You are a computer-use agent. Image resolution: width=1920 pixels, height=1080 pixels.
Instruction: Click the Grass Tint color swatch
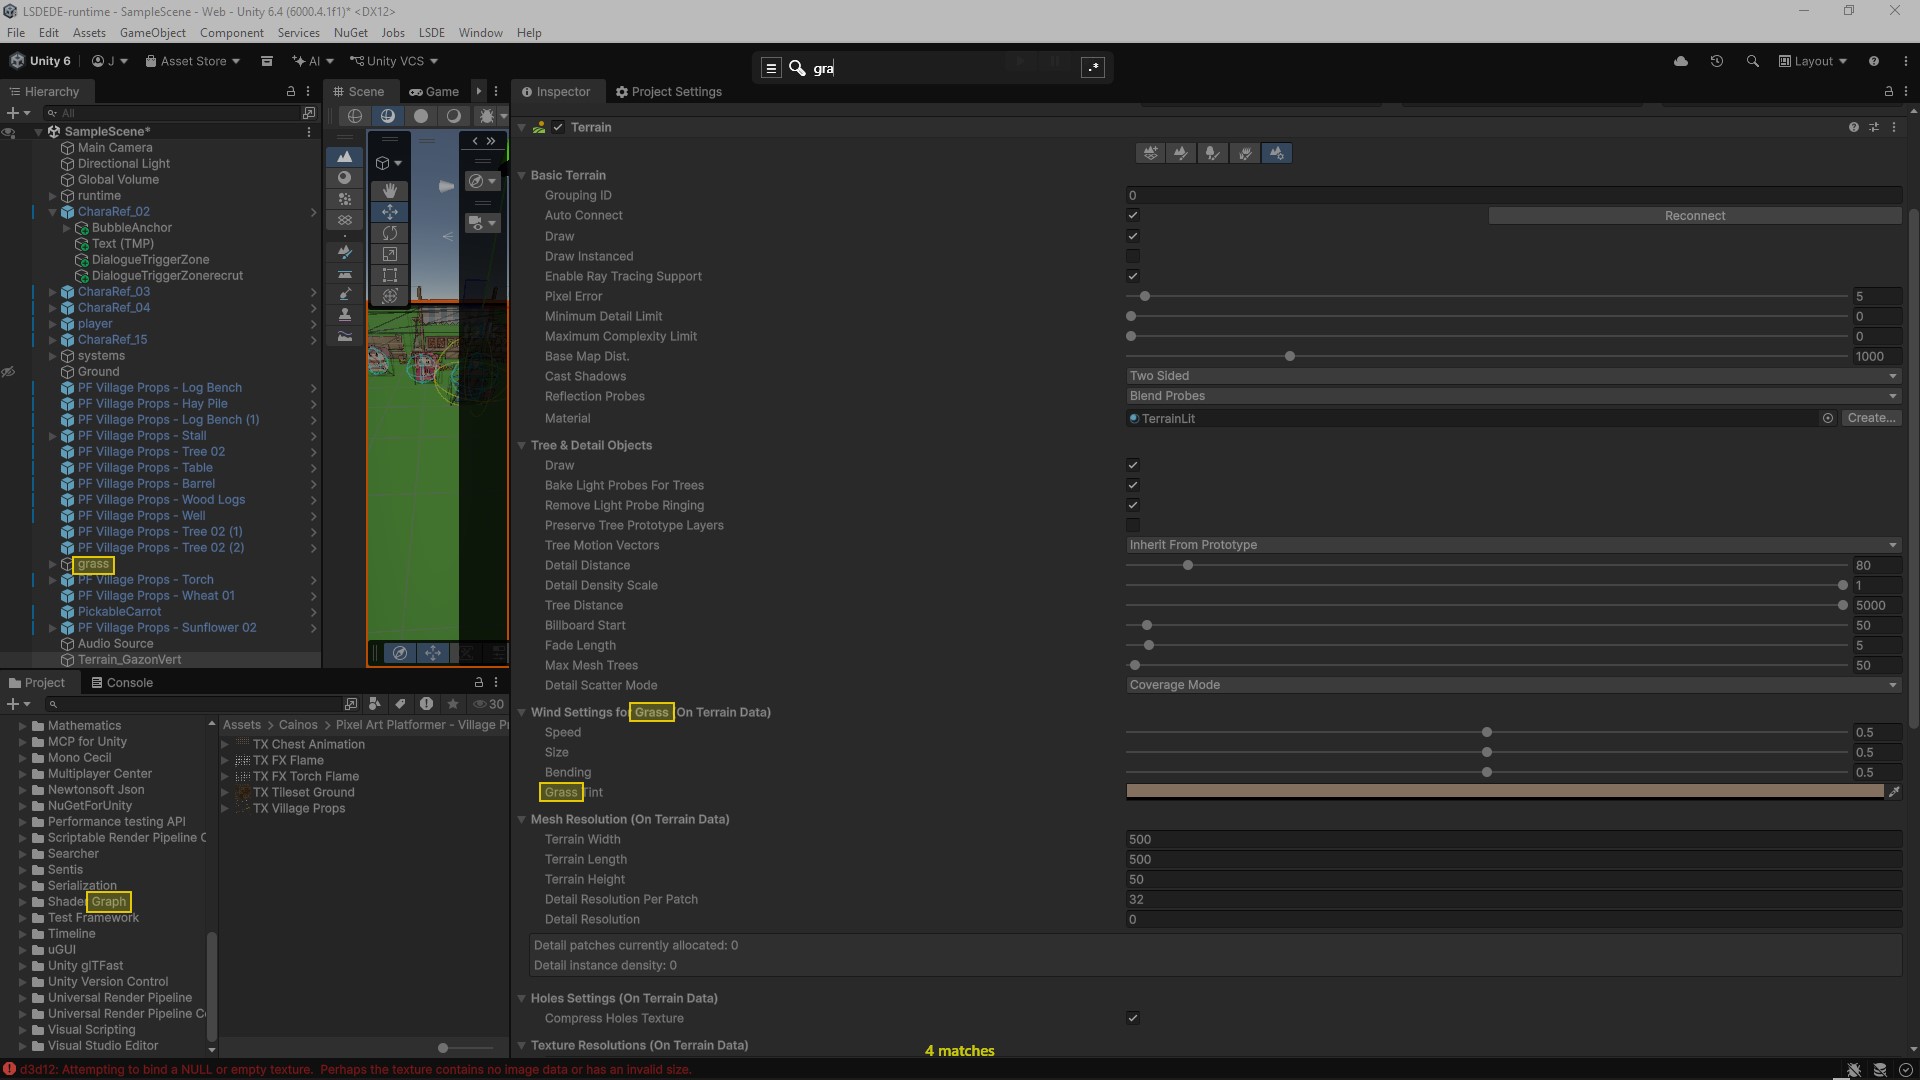(x=1505, y=792)
